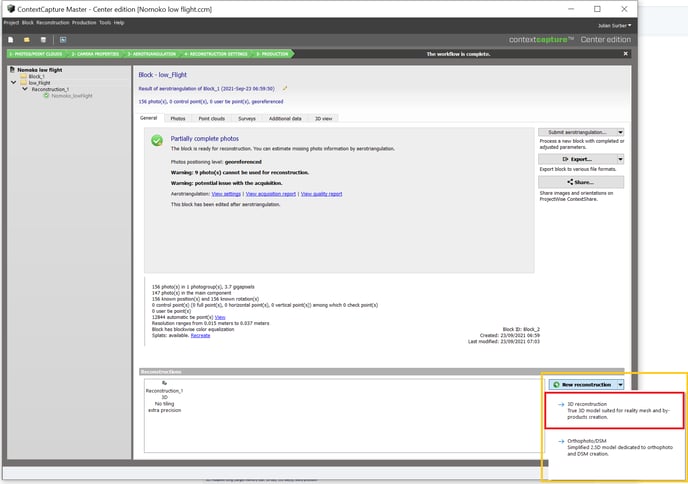The height and width of the screenshot is (484, 688).
Task: Click the Save project toolbar icon
Action: point(43,39)
